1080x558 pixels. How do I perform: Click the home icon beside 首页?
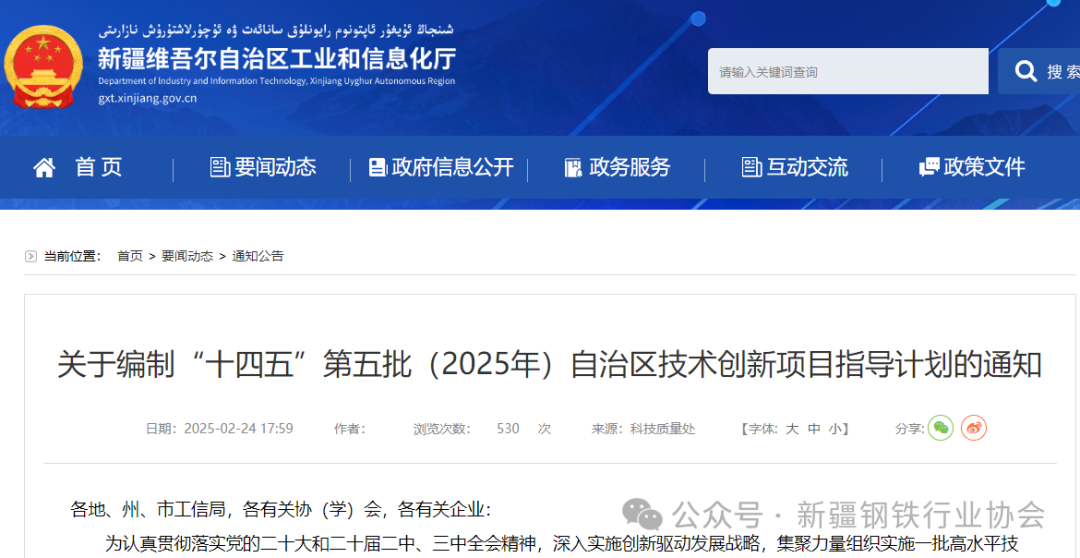(x=44, y=167)
